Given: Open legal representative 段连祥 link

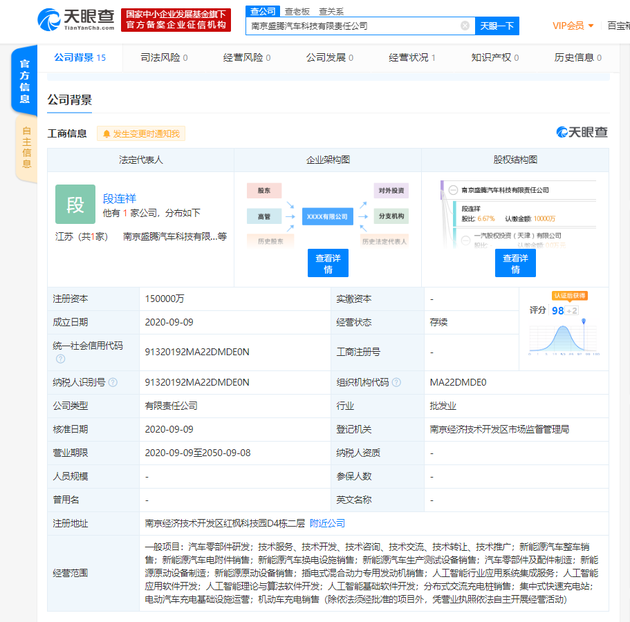Looking at the screenshot, I should click(119, 198).
